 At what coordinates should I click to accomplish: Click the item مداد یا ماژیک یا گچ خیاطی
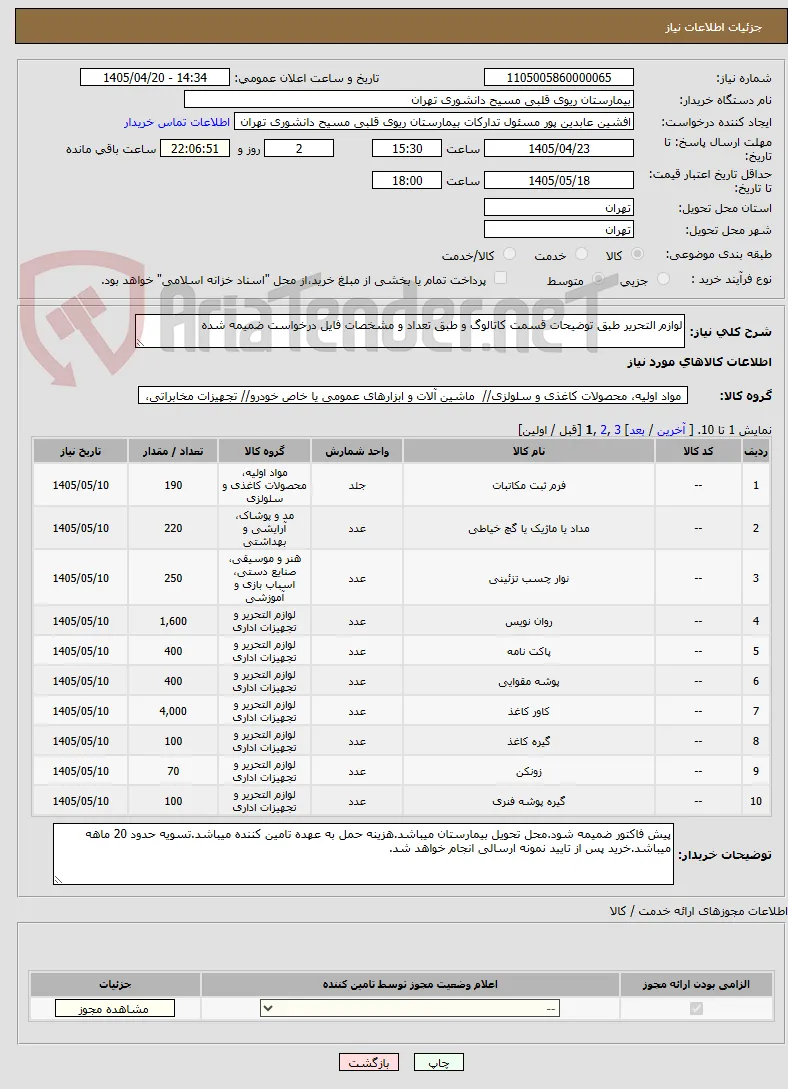529,529
